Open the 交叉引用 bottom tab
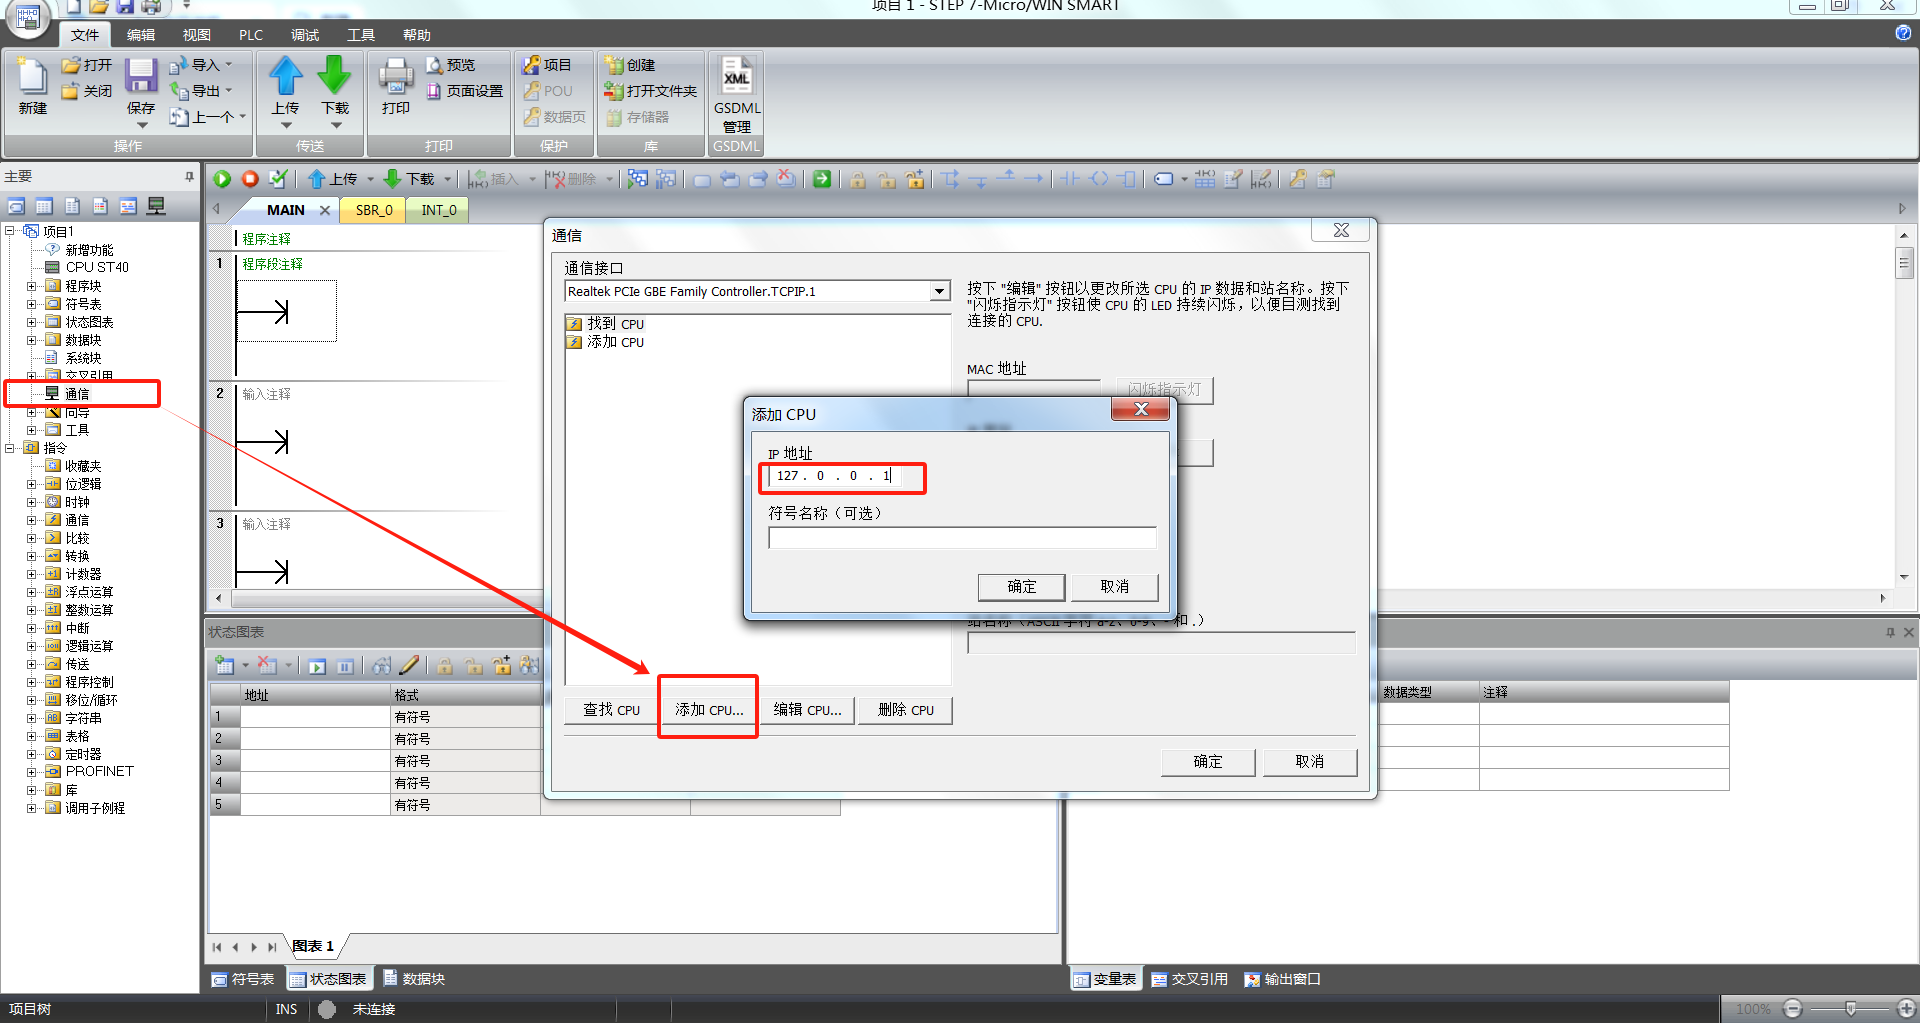 pyautogui.click(x=1189, y=979)
